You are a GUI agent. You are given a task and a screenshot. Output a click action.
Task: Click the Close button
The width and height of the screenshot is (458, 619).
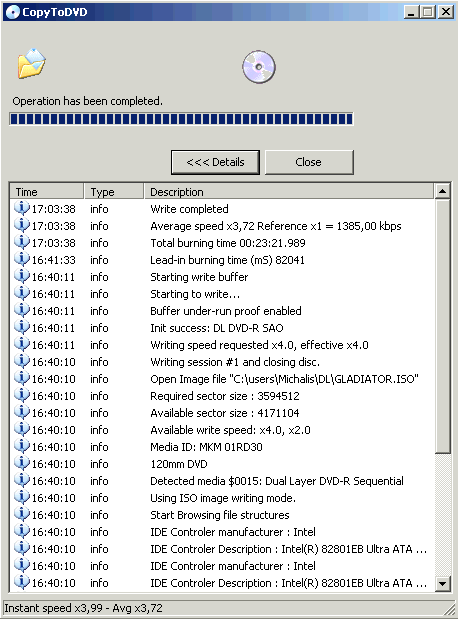click(309, 162)
